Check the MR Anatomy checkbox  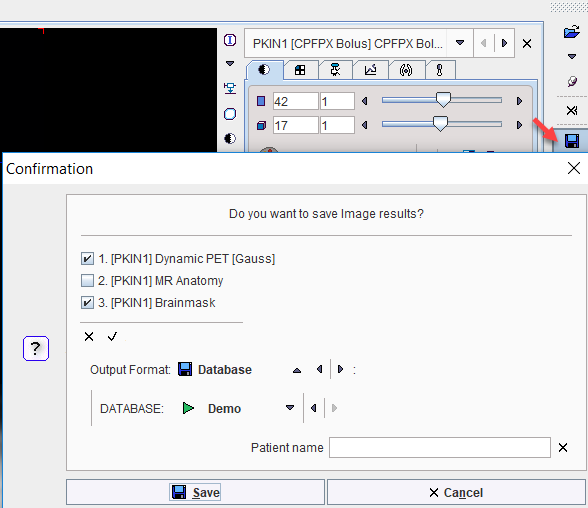tap(87, 280)
